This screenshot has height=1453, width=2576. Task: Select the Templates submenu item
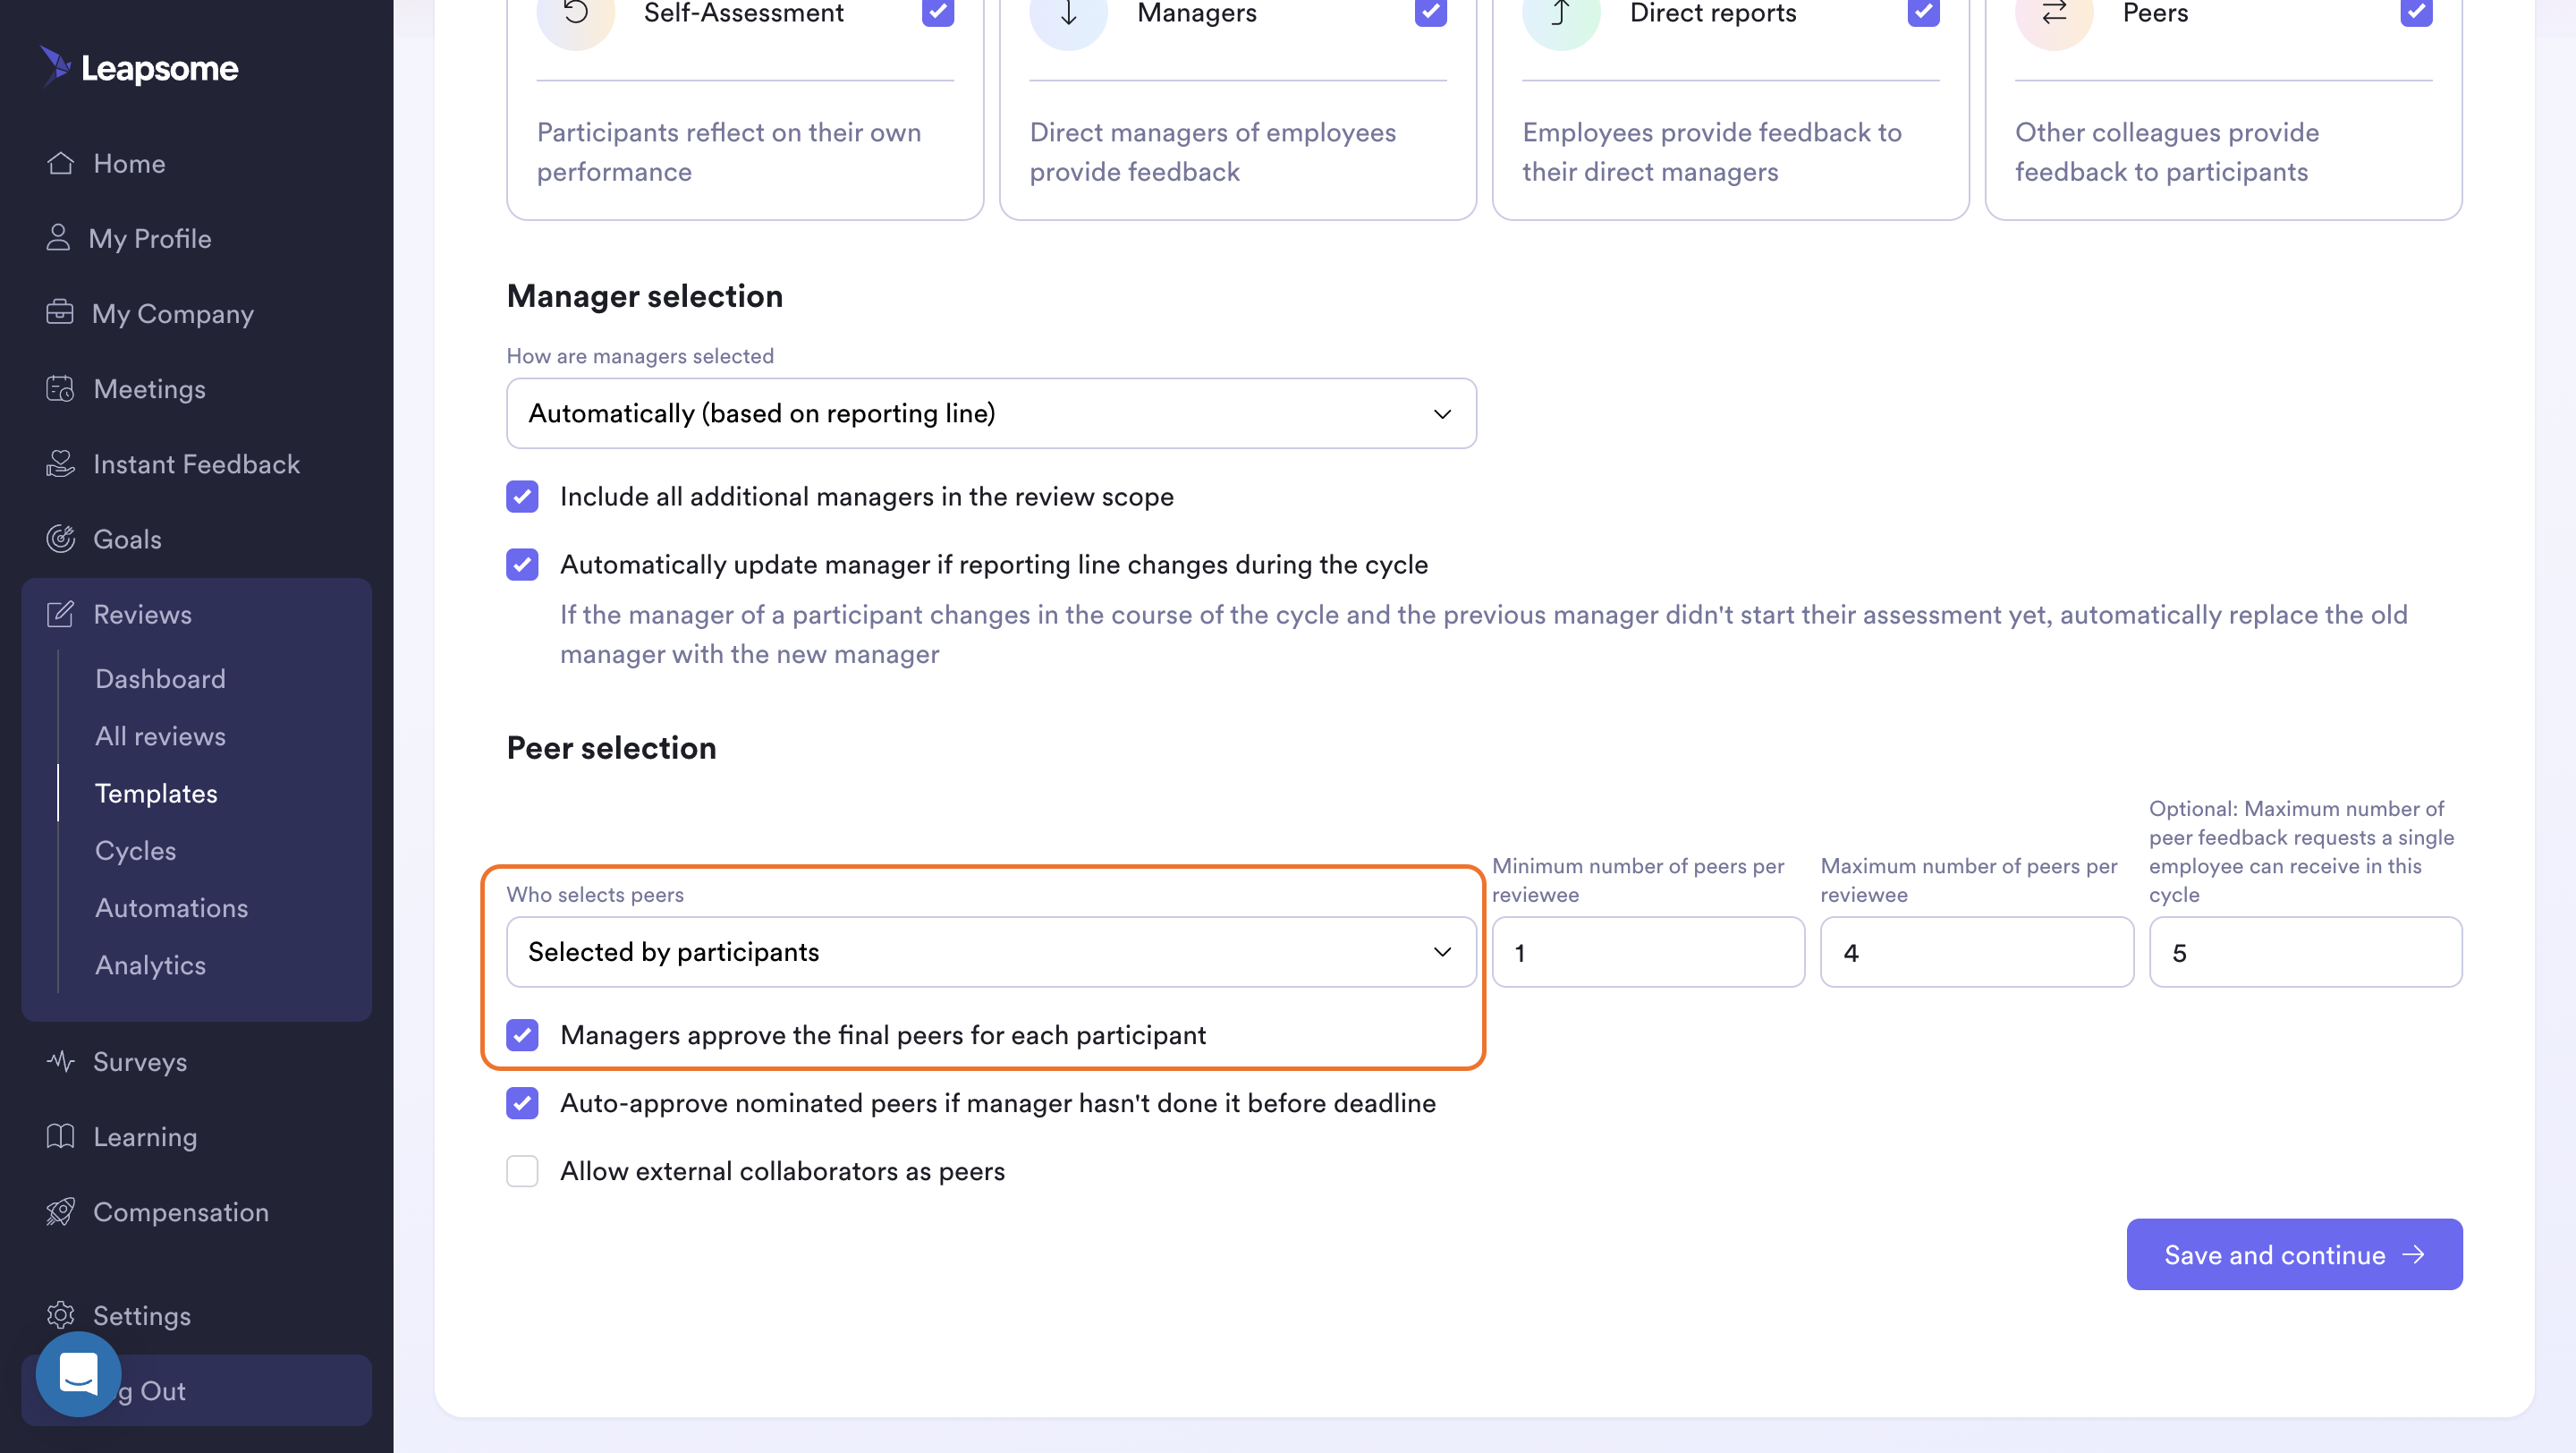click(x=157, y=793)
